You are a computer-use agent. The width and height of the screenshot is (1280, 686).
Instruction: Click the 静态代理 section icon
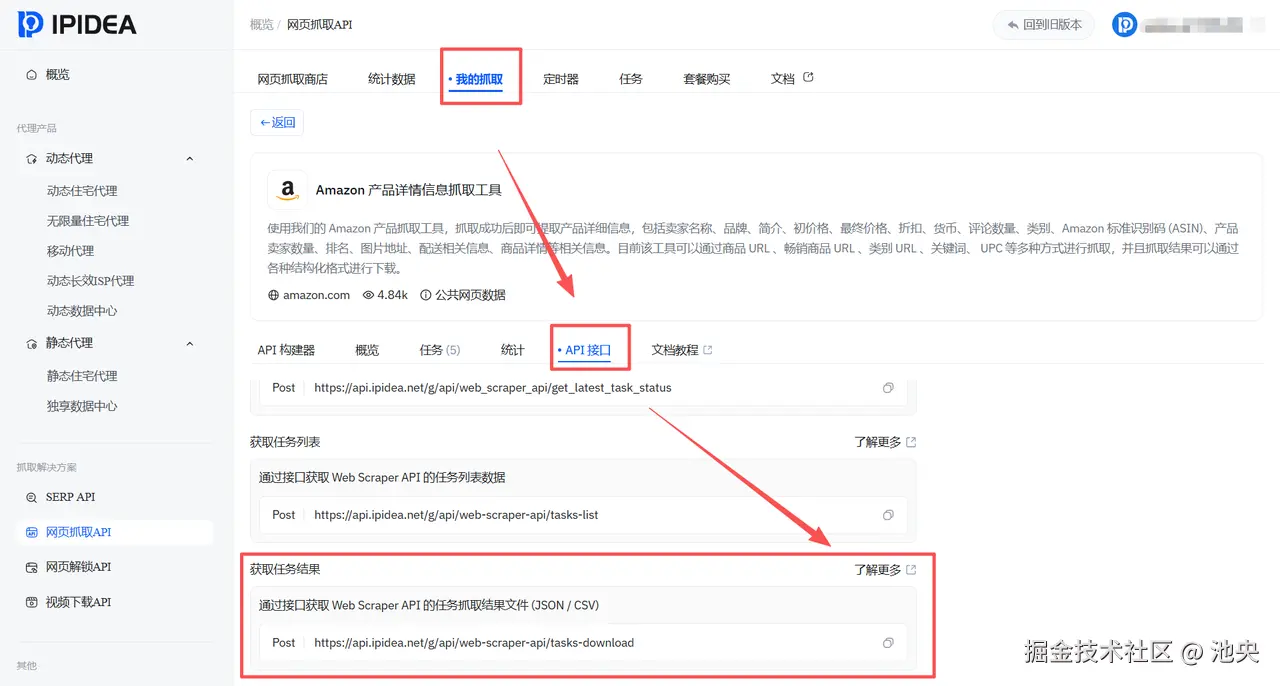point(31,343)
